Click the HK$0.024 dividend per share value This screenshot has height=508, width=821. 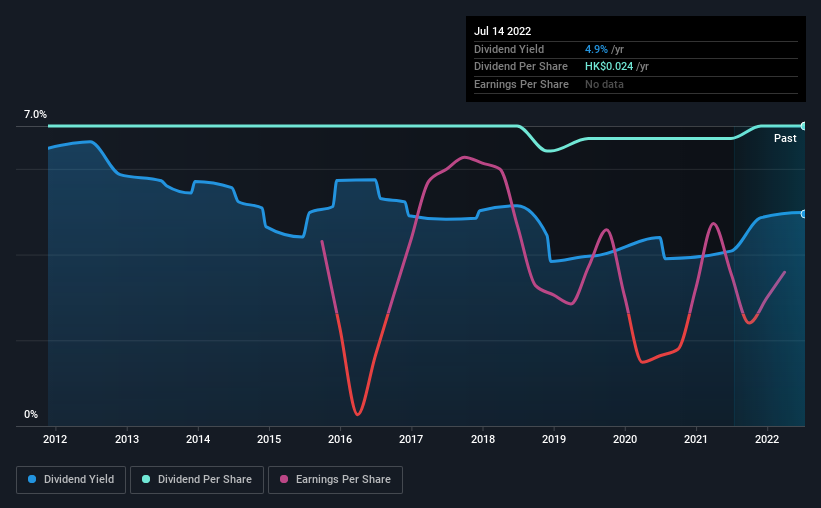click(609, 67)
